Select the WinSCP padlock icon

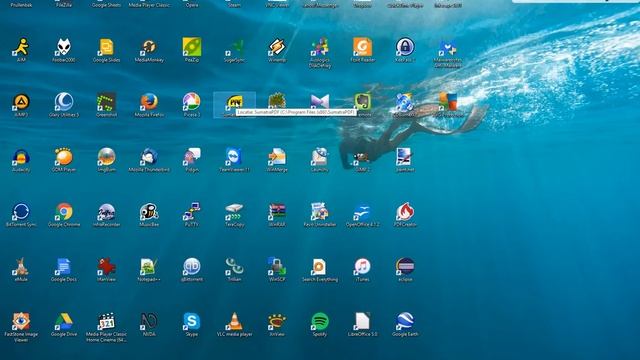point(277,267)
